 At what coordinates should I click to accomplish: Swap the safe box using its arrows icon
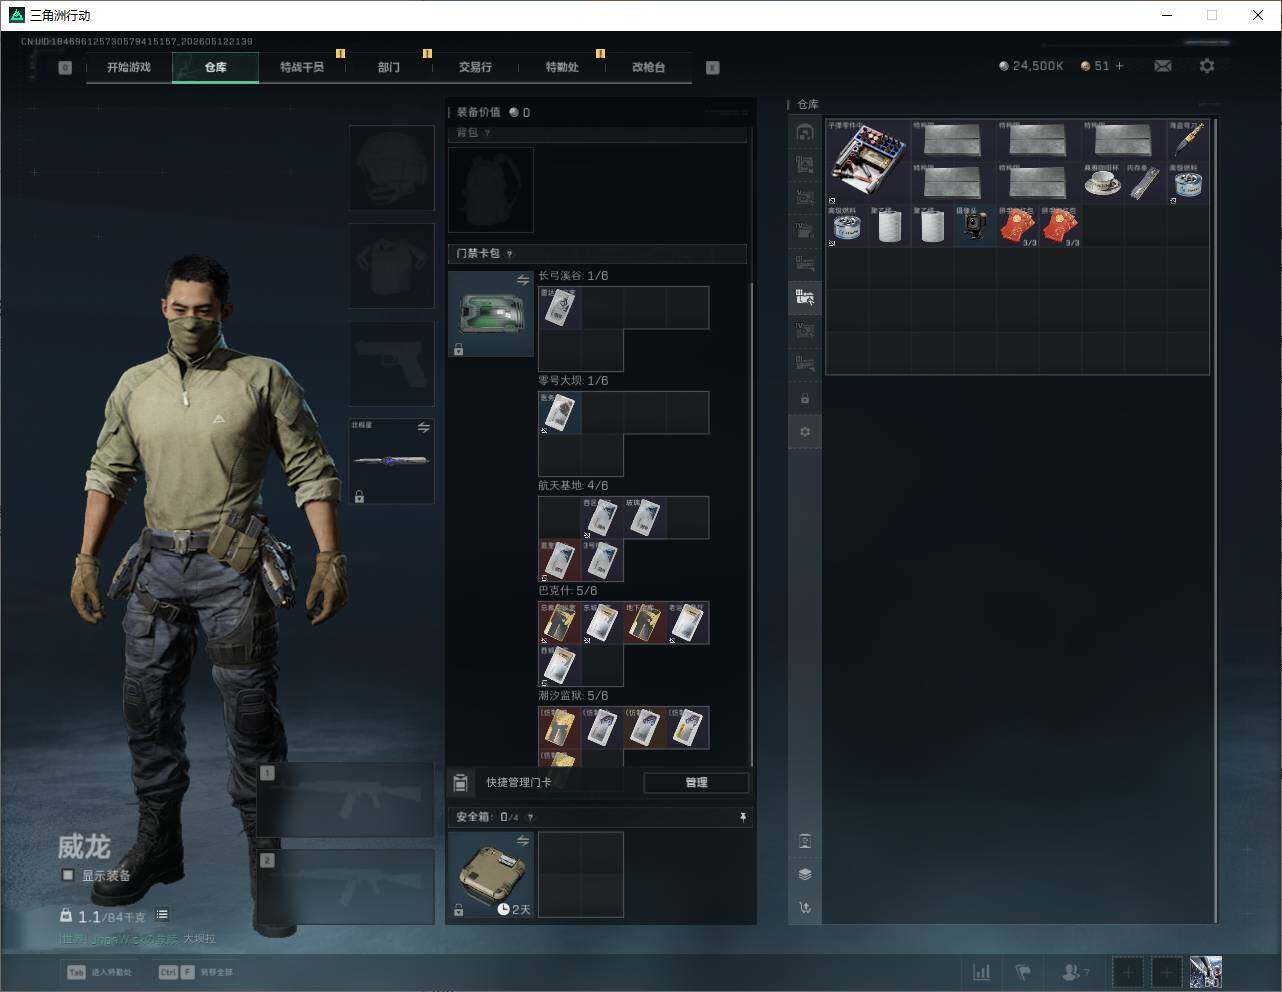(x=522, y=841)
